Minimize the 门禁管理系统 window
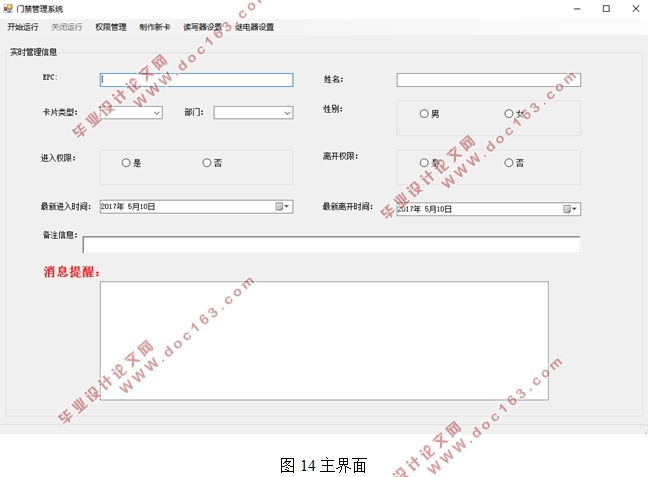 tap(577, 9)
